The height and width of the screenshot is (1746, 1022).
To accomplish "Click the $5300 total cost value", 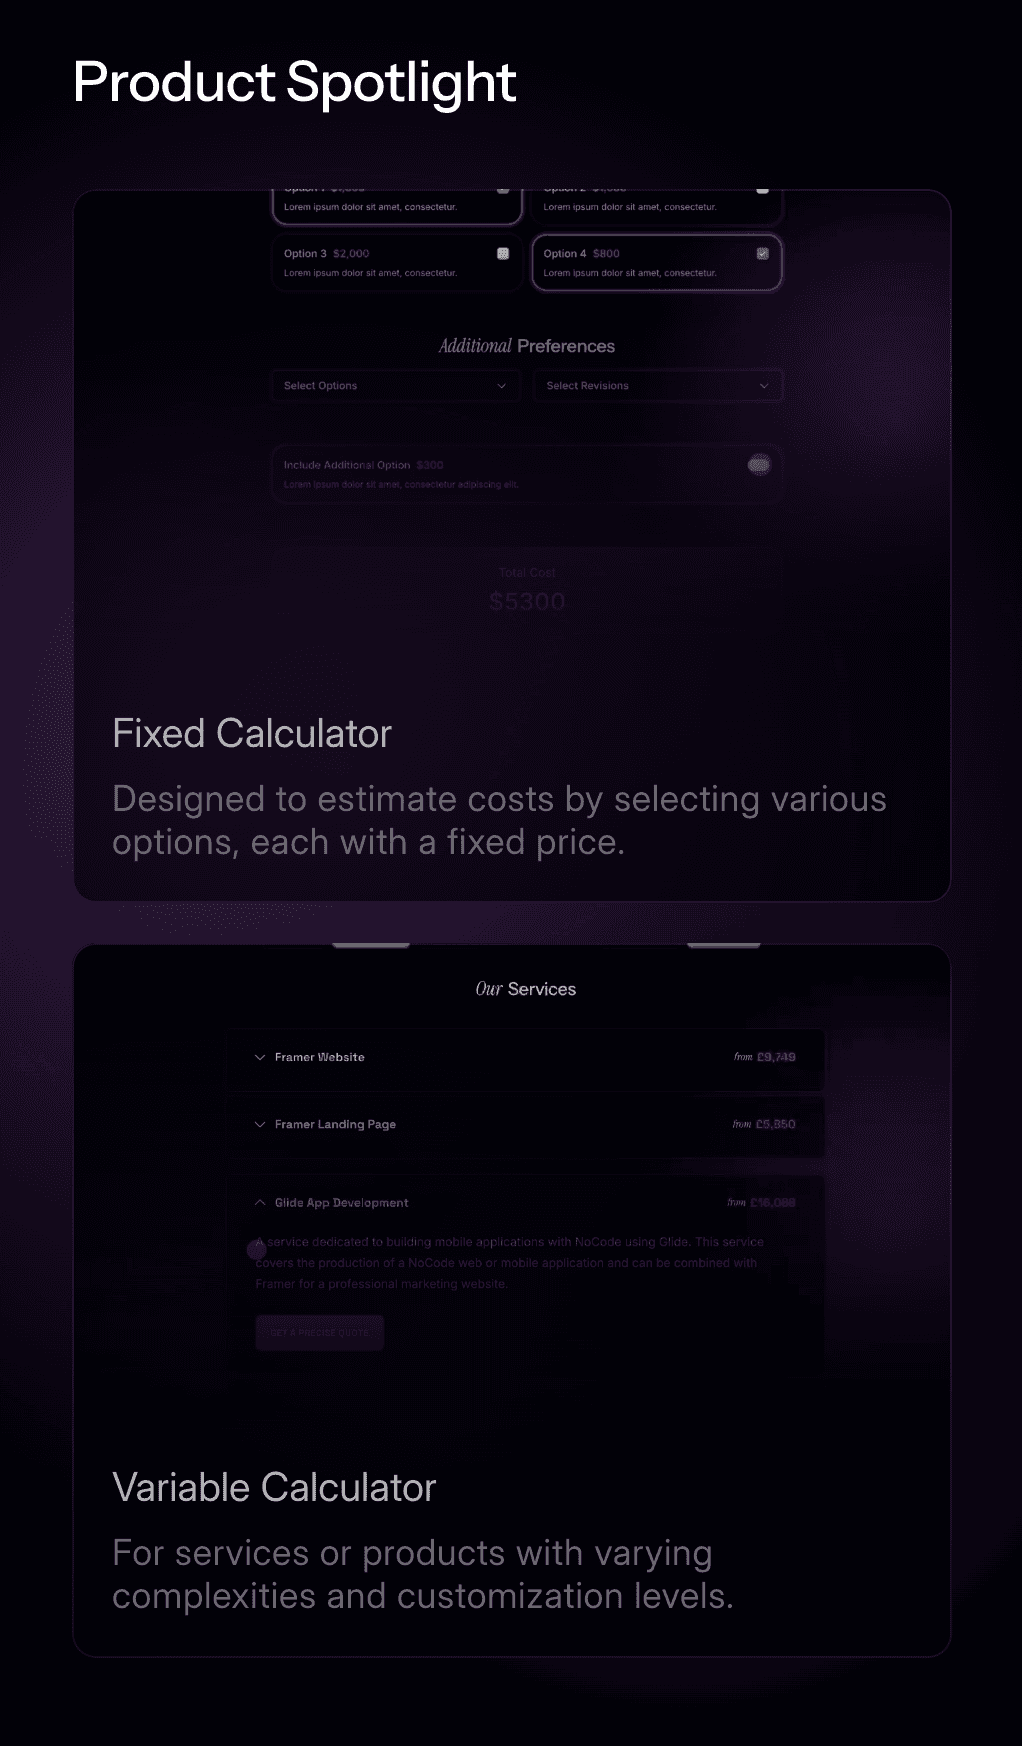I will tap(527, 601).
